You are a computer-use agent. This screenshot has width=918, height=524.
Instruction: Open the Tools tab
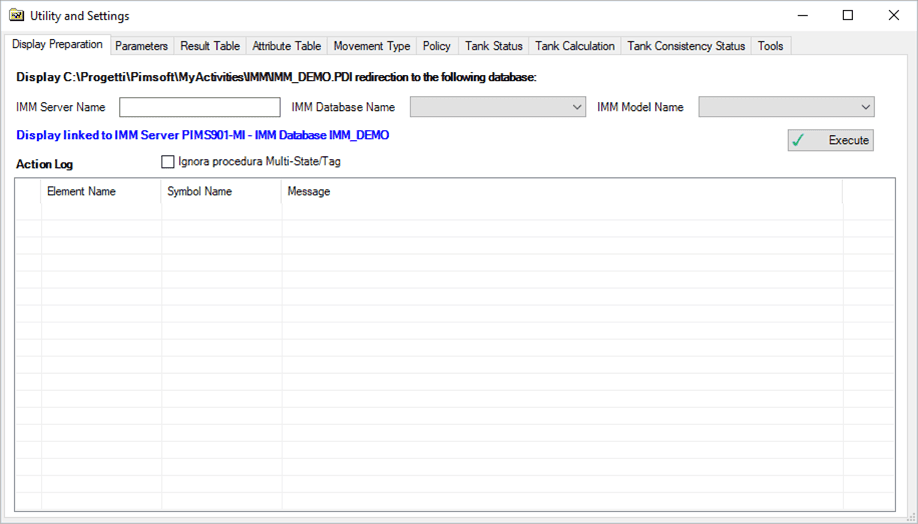770,46
